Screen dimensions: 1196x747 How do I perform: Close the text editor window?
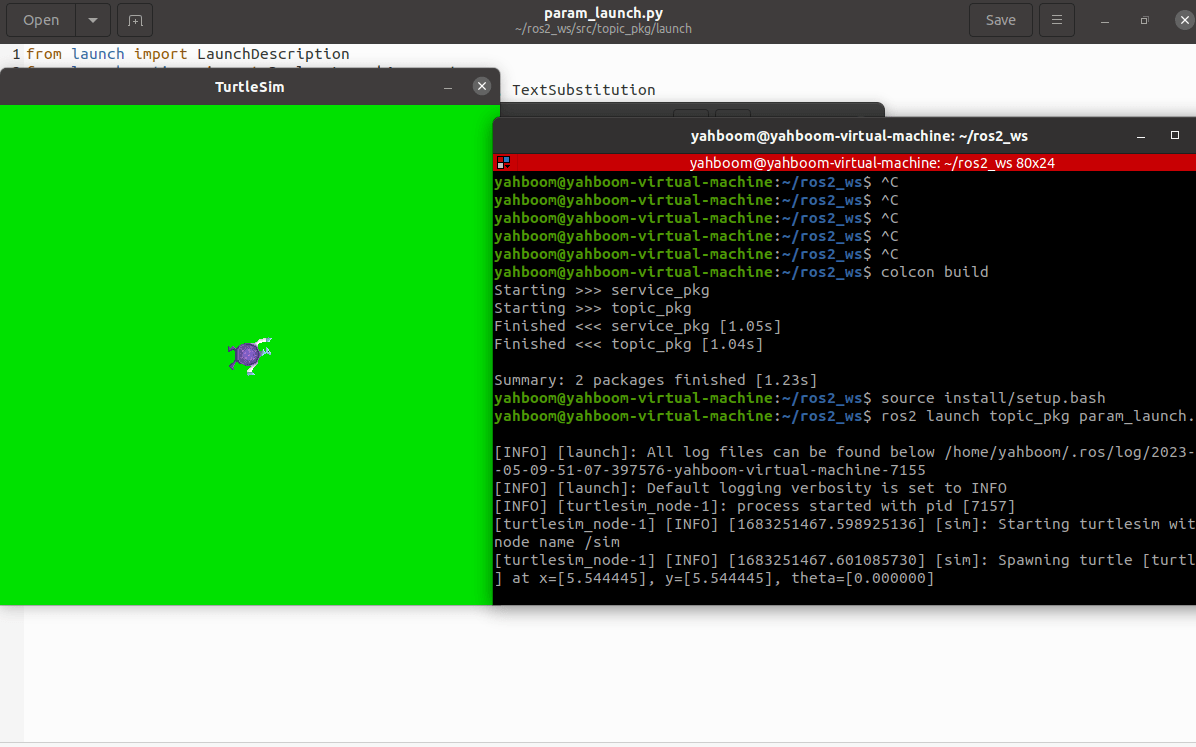pyautogui.click(x=1184, y=21)
